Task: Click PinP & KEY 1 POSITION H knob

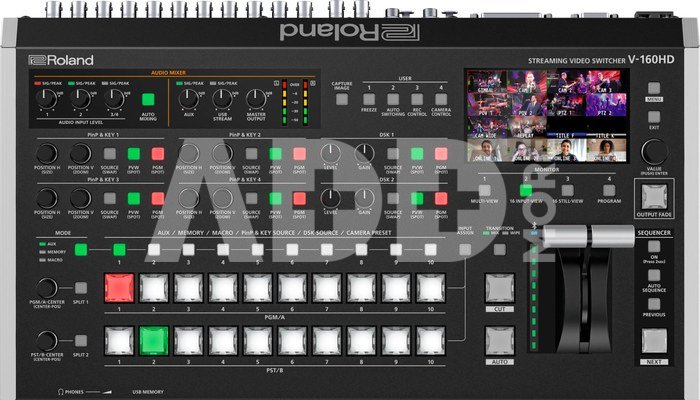Action: click(47, 154)
